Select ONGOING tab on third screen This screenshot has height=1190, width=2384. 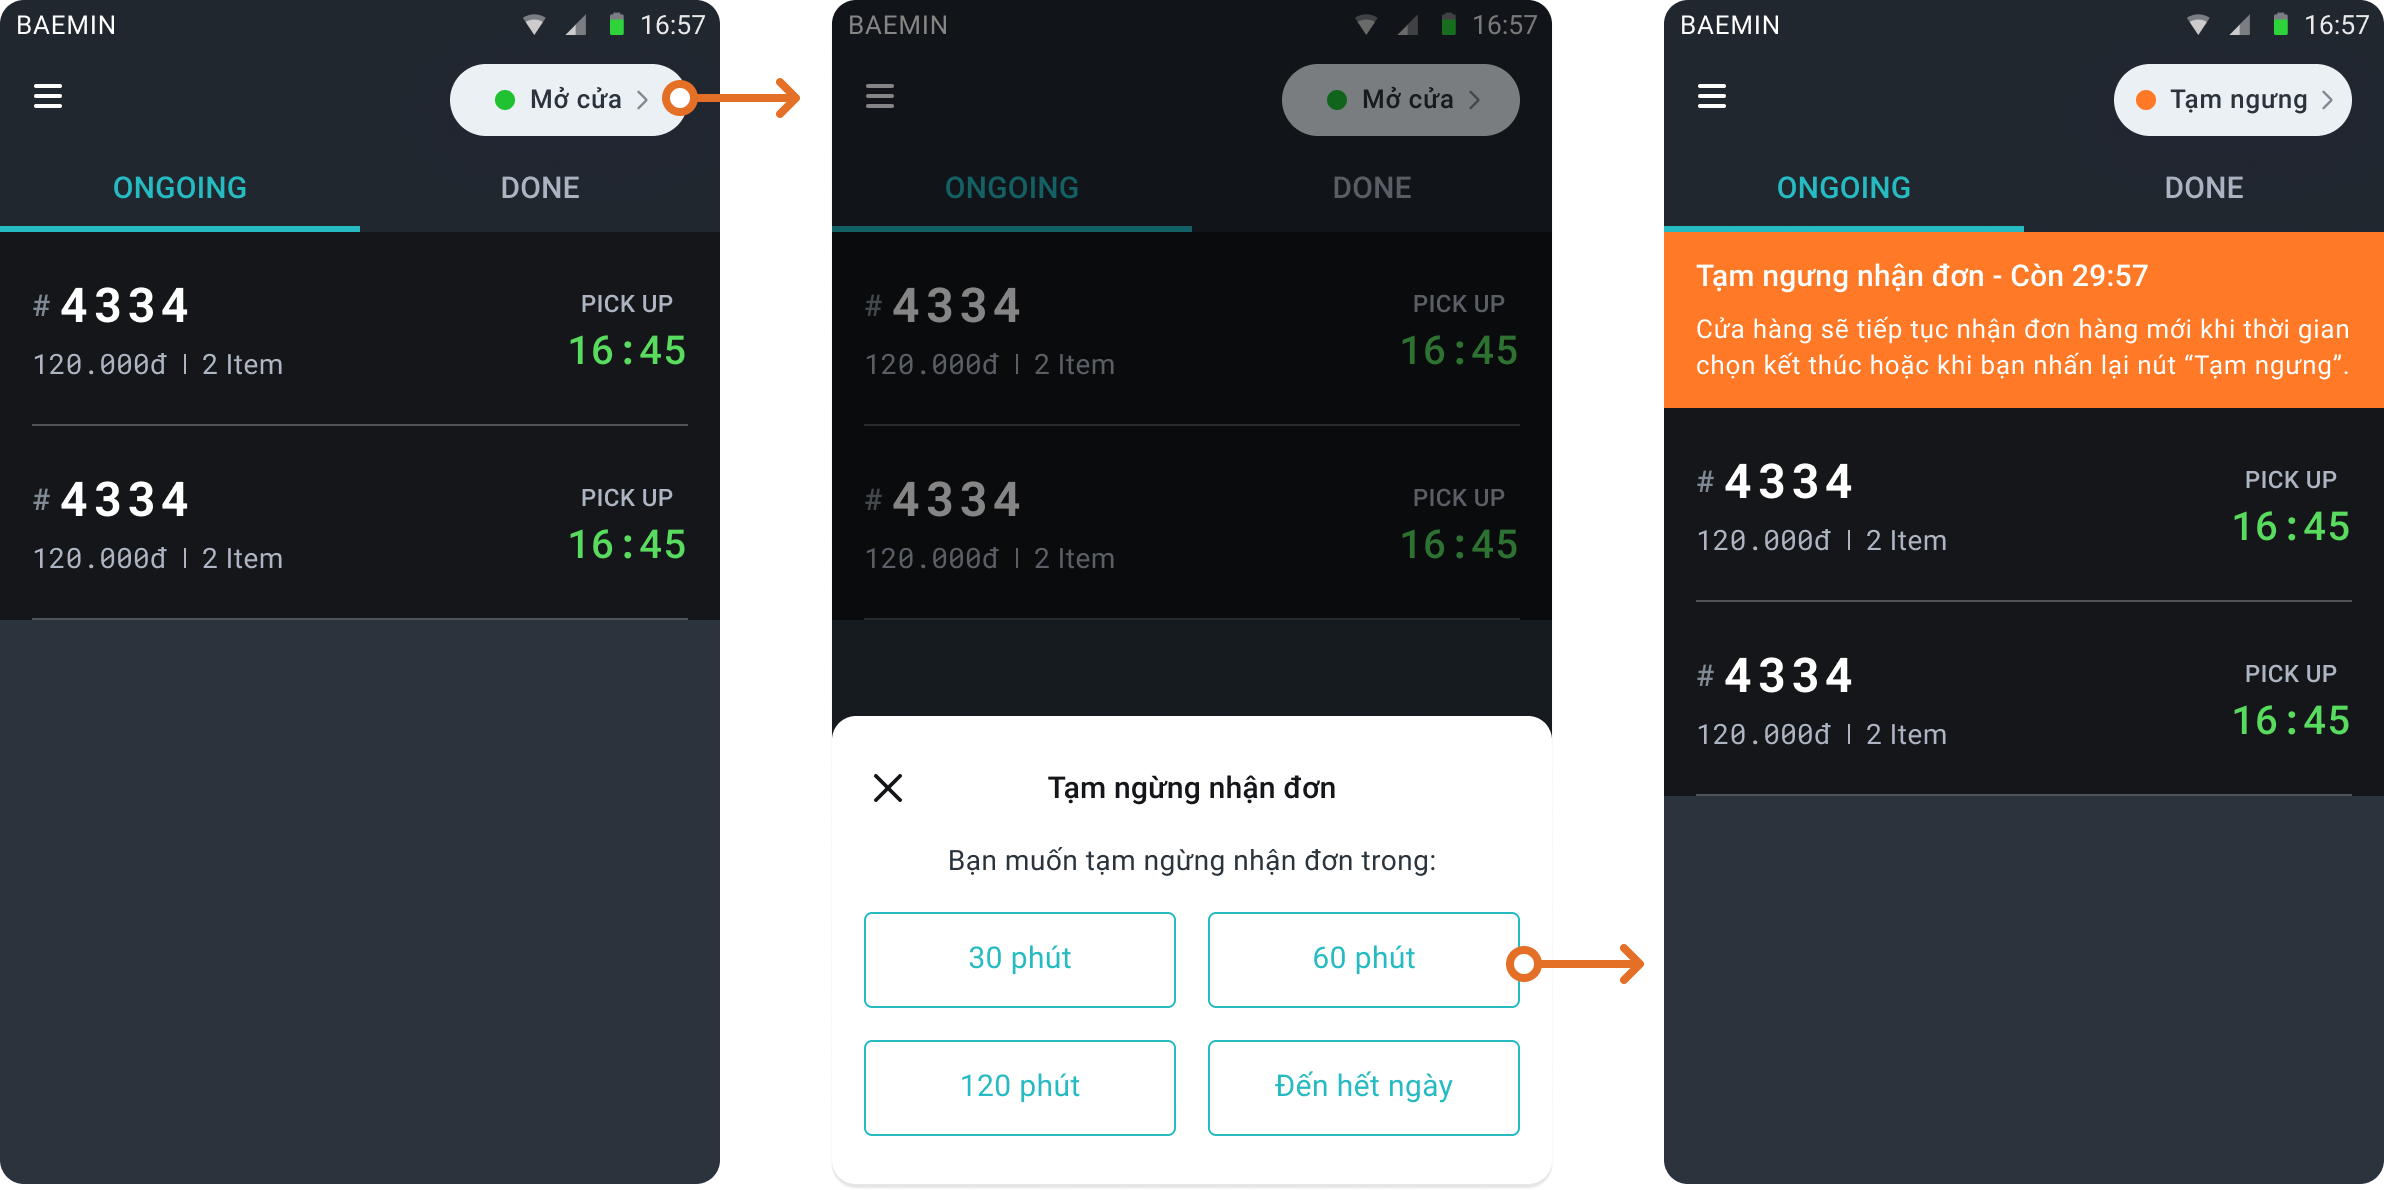point(1844,188)
